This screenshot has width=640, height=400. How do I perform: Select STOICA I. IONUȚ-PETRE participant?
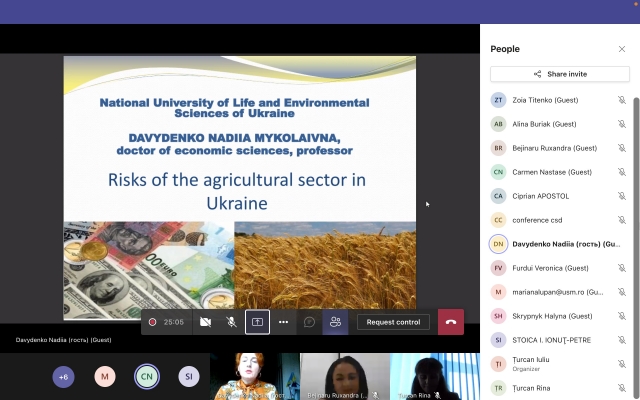pos(560,340)
